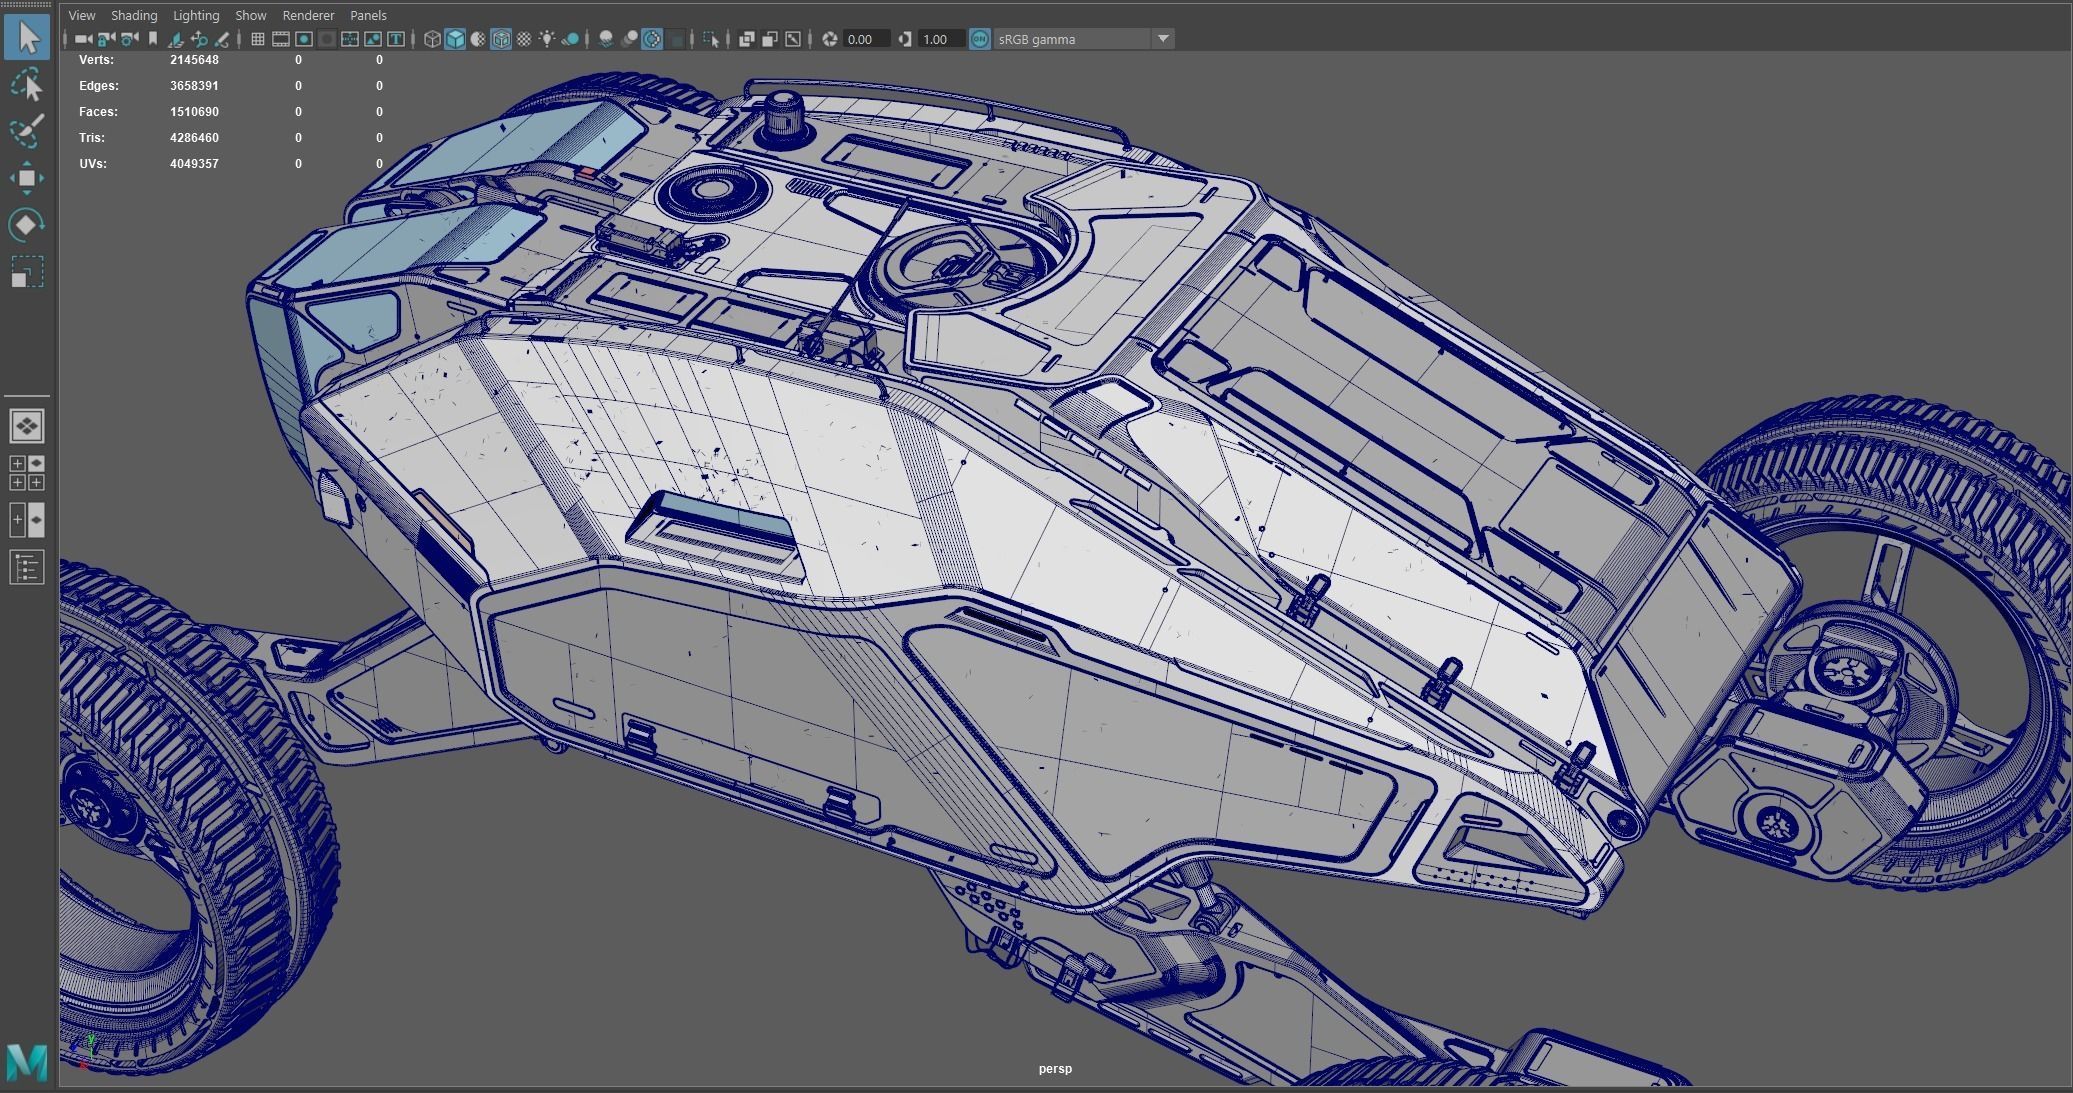The width and height of the screenshot is (2073, 1093).
Task: Toggle the color management ON button
Action: 980,39
